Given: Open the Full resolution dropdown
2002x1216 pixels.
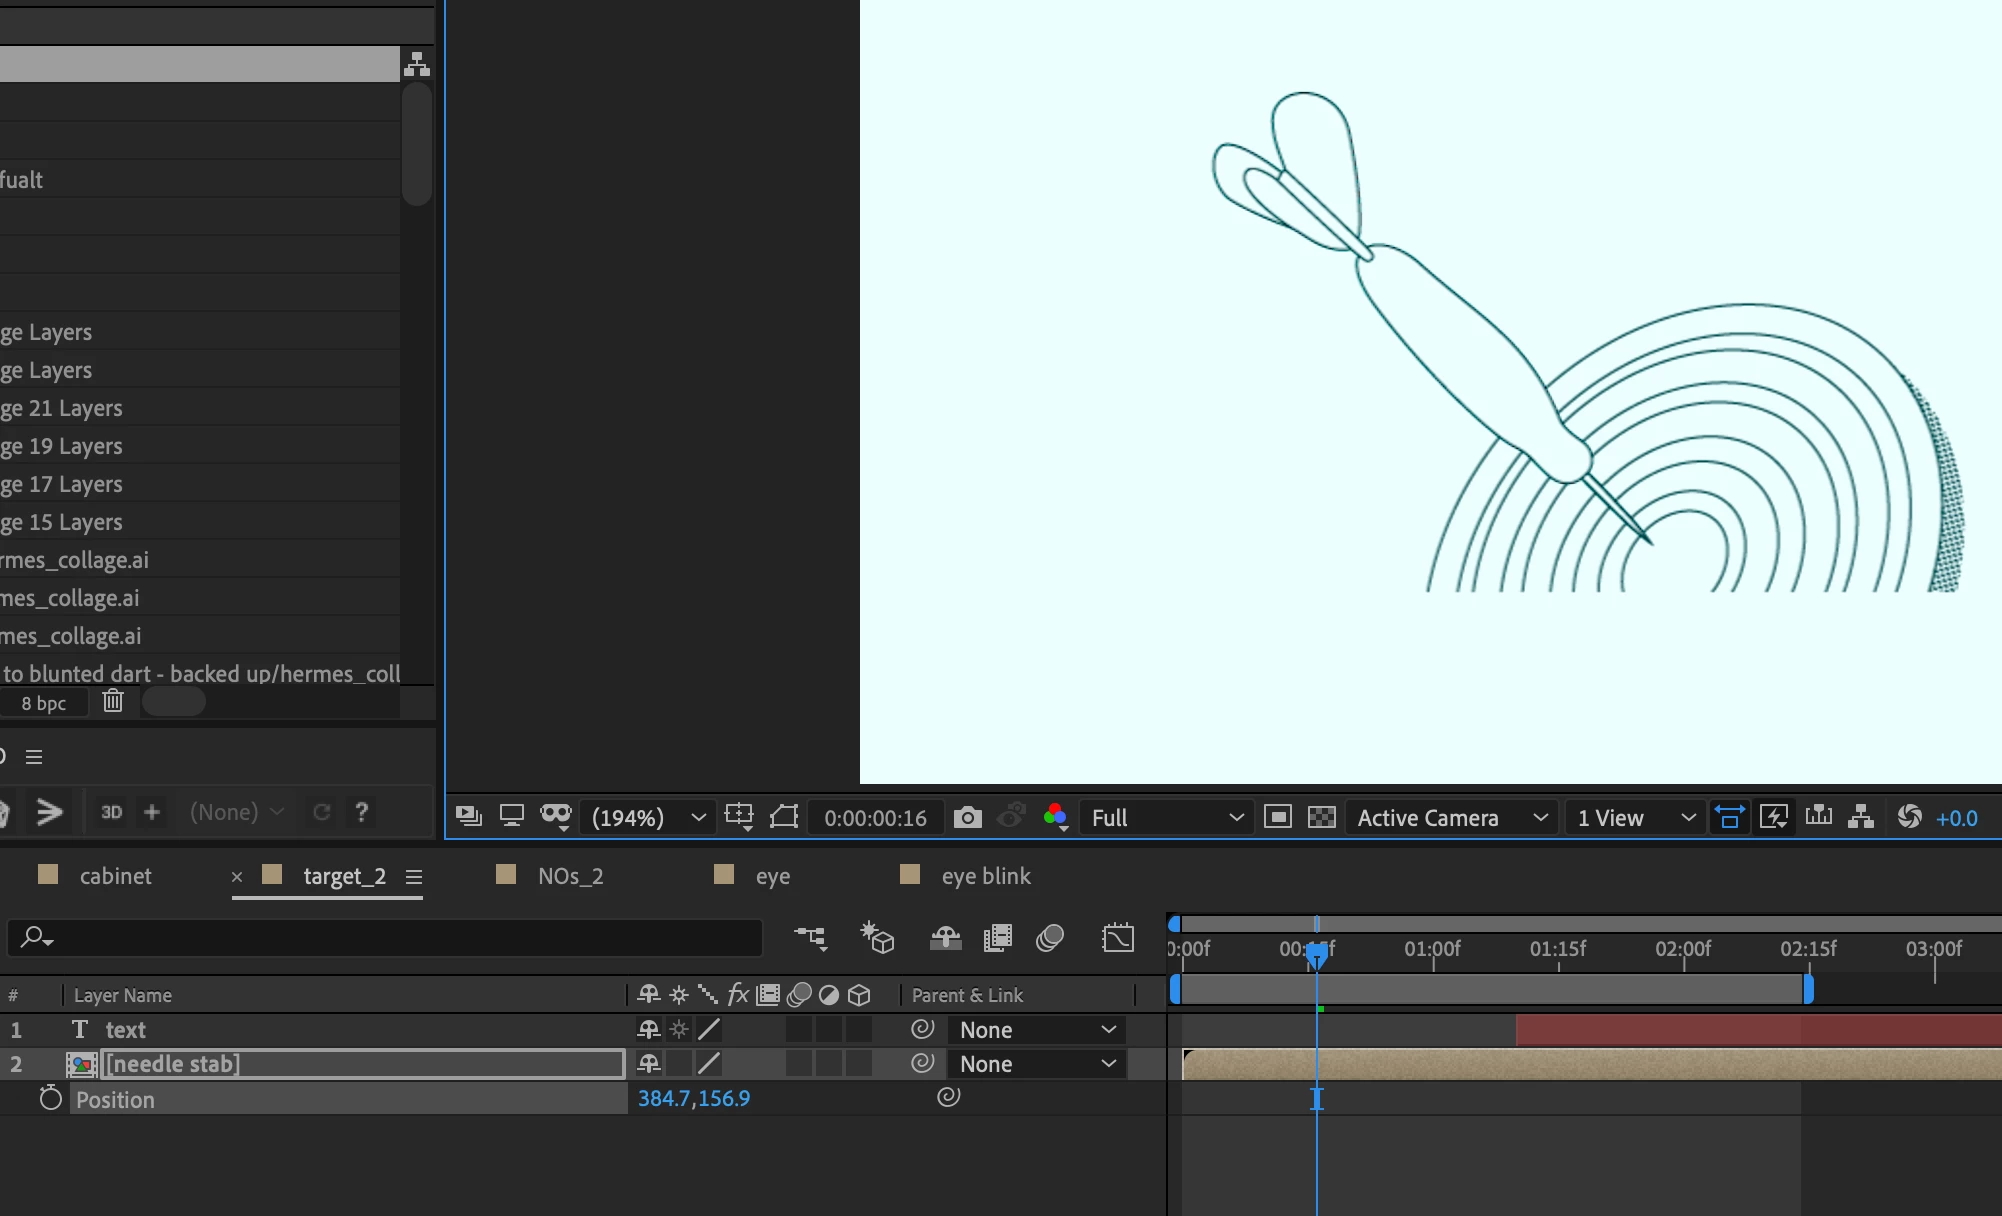Looking at the screenshot, I should 1167,818.
